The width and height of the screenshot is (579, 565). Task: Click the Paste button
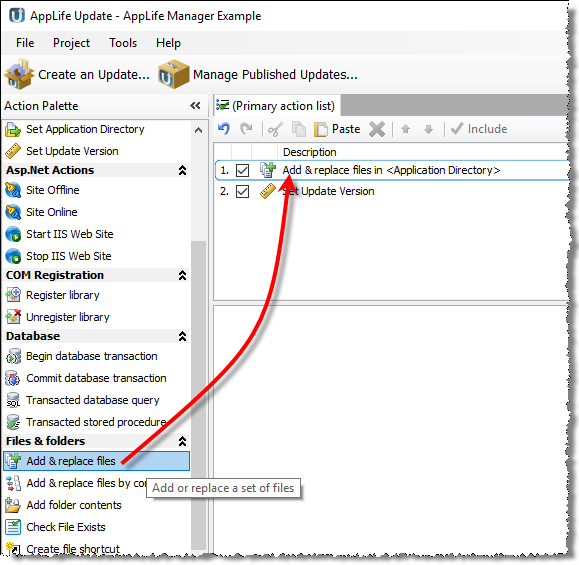337,129
